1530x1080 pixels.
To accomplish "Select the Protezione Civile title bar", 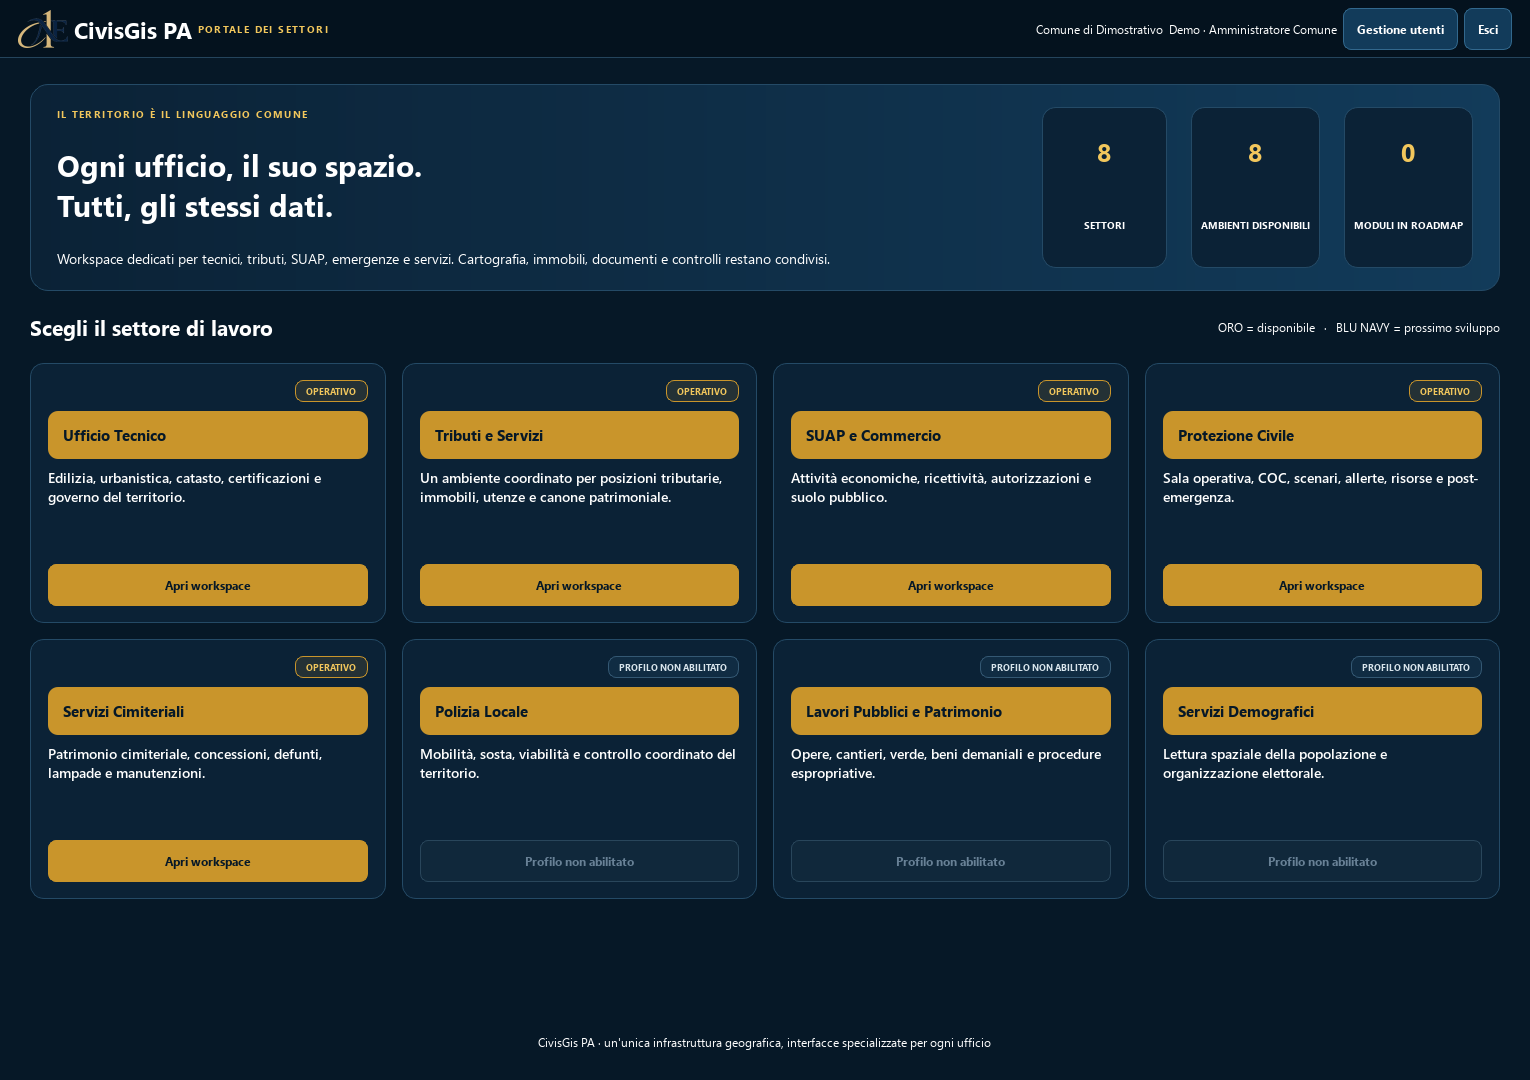I will click(1322, 435).
